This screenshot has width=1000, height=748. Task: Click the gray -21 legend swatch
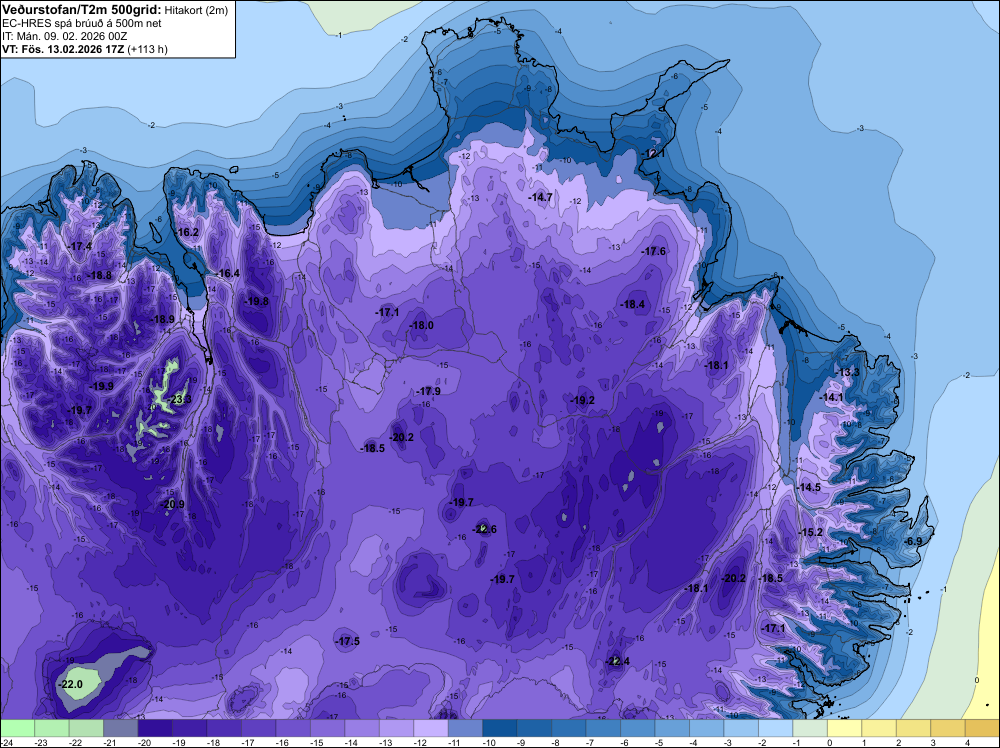121,728
